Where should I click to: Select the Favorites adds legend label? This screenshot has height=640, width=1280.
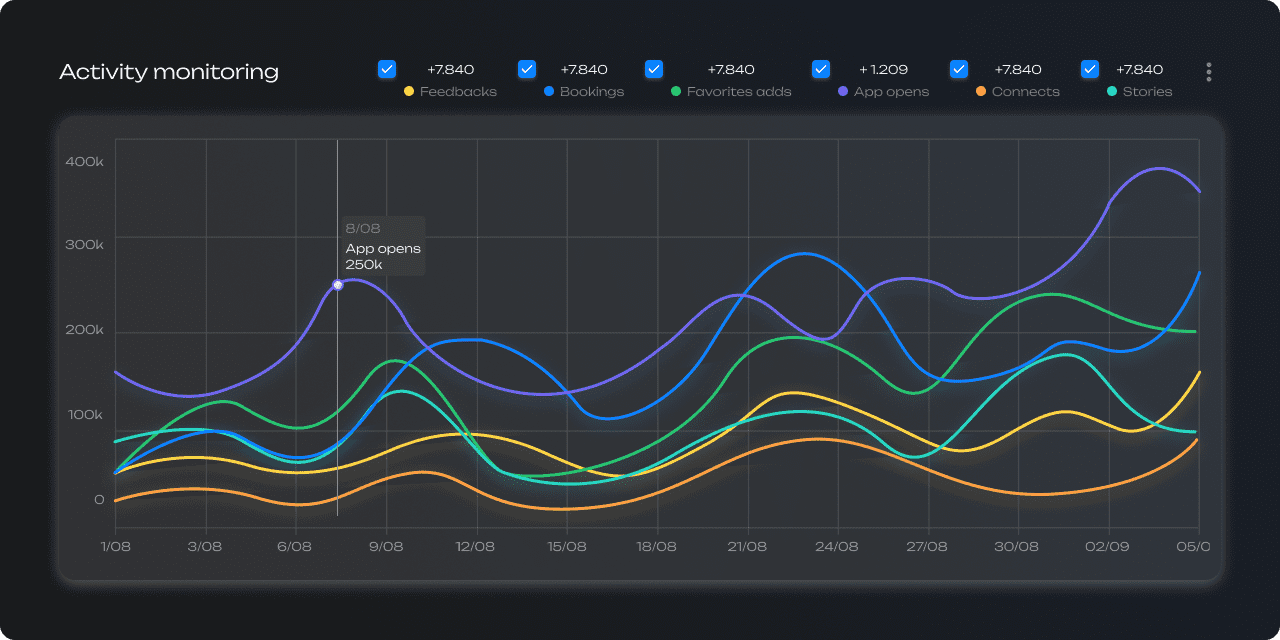click(x=738, y=92)
